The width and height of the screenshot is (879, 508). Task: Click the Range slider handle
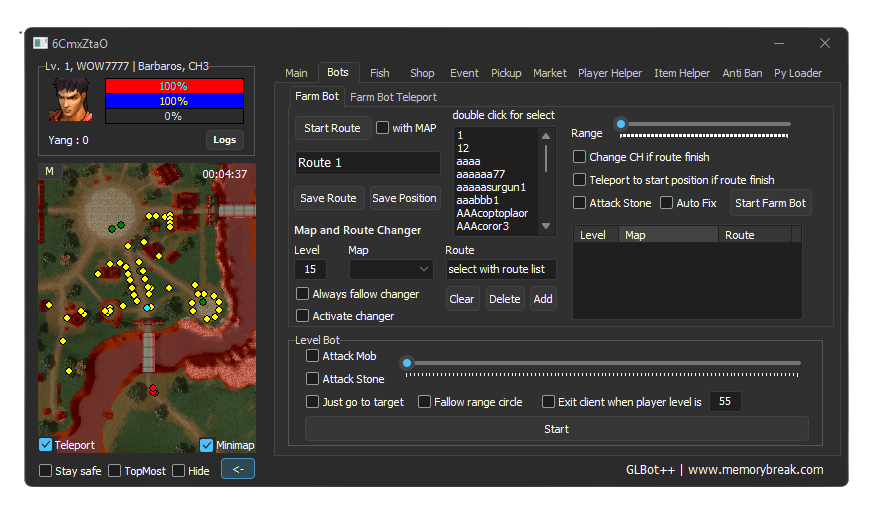click(621, 124)
